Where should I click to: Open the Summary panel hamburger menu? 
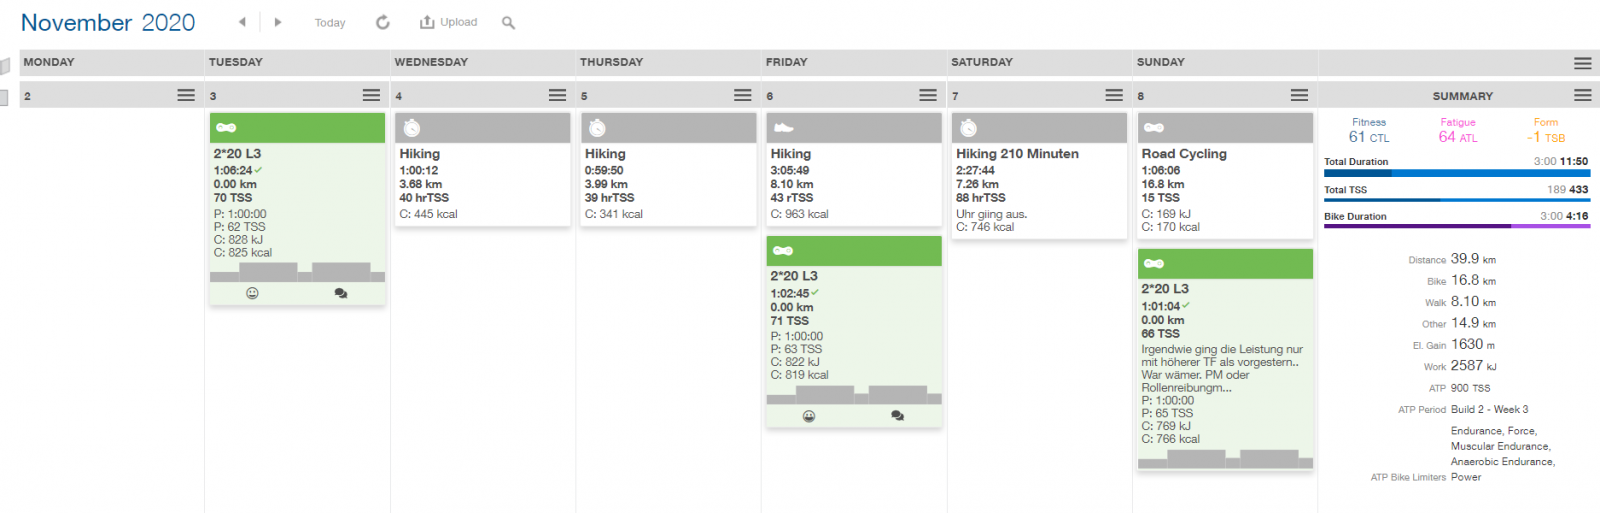[1582, 95]
